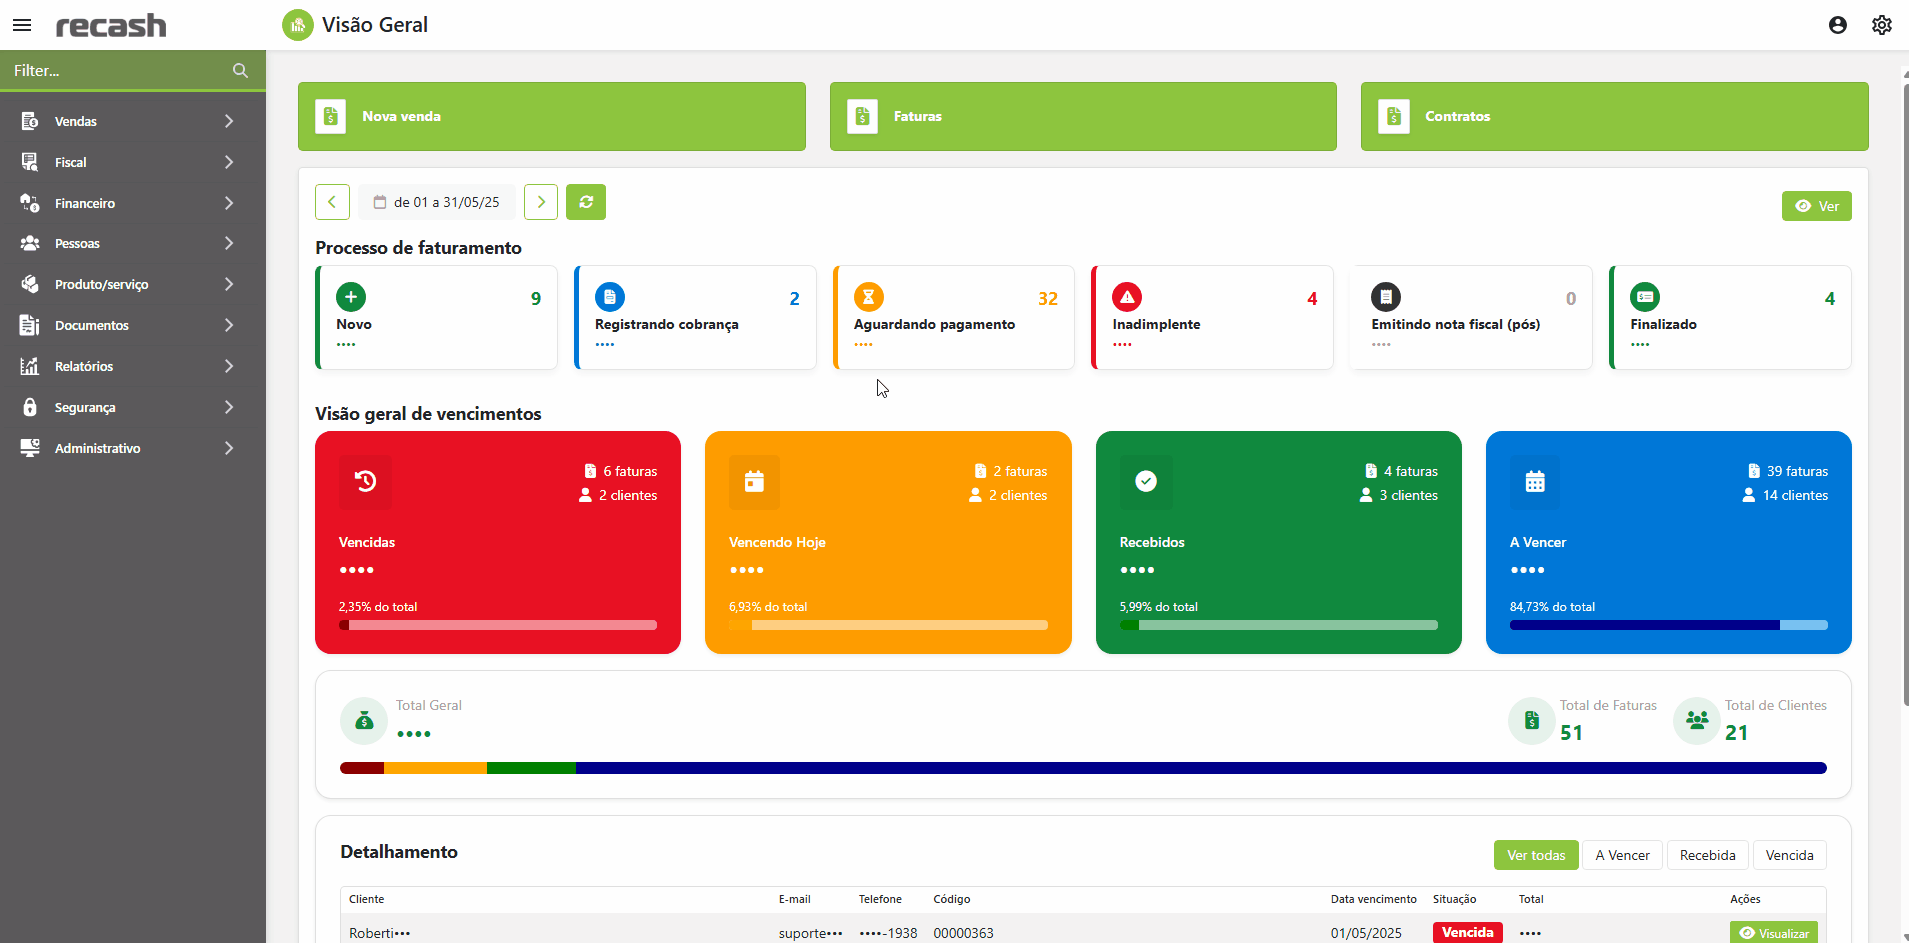1909x943 pixels.
Task: Click the search magnifier in filter box
Action: tap(240, 71)
